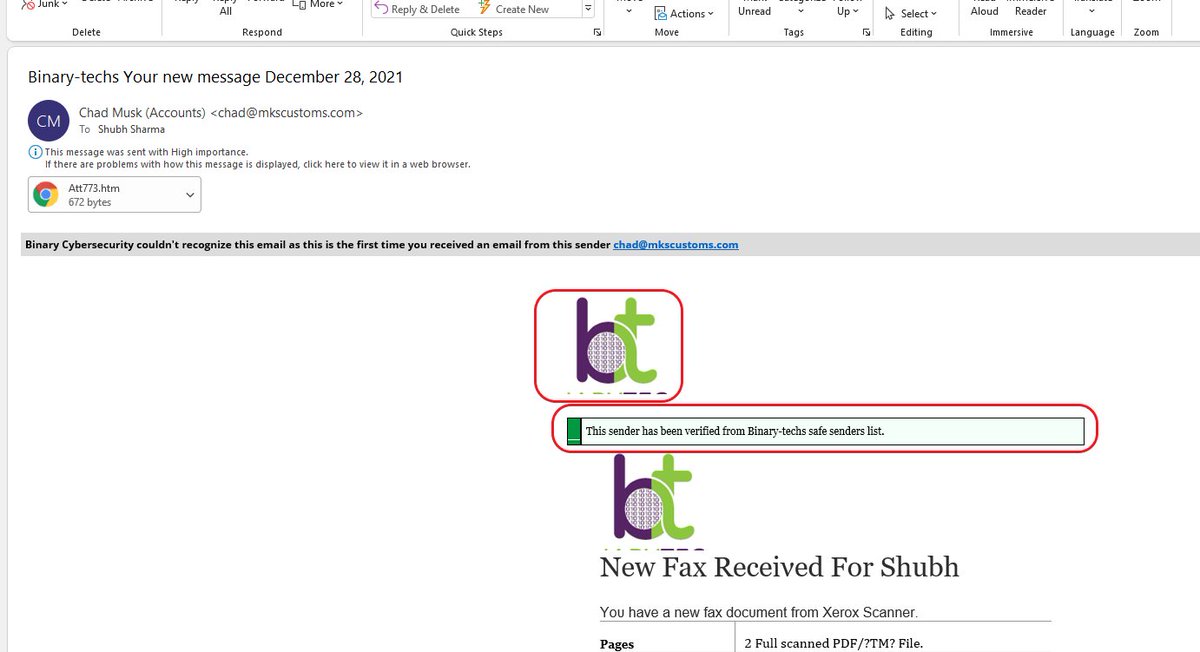Click the second bt logo above the heading
Image resolution: width=1200 pixels, height=652 pixels.
pyautogui.click(x=652, y=501)
